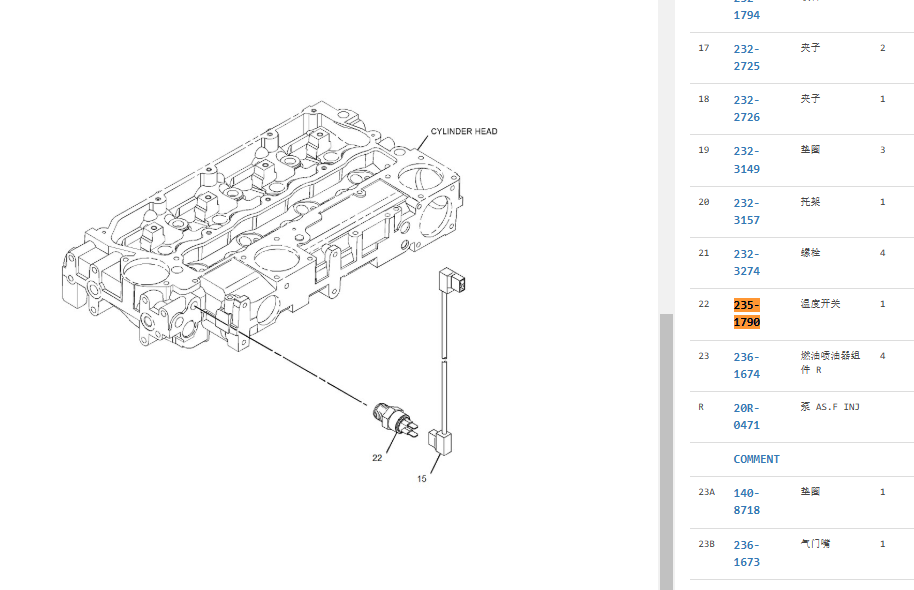Click quantity 3 in row 19

(883, 150)
